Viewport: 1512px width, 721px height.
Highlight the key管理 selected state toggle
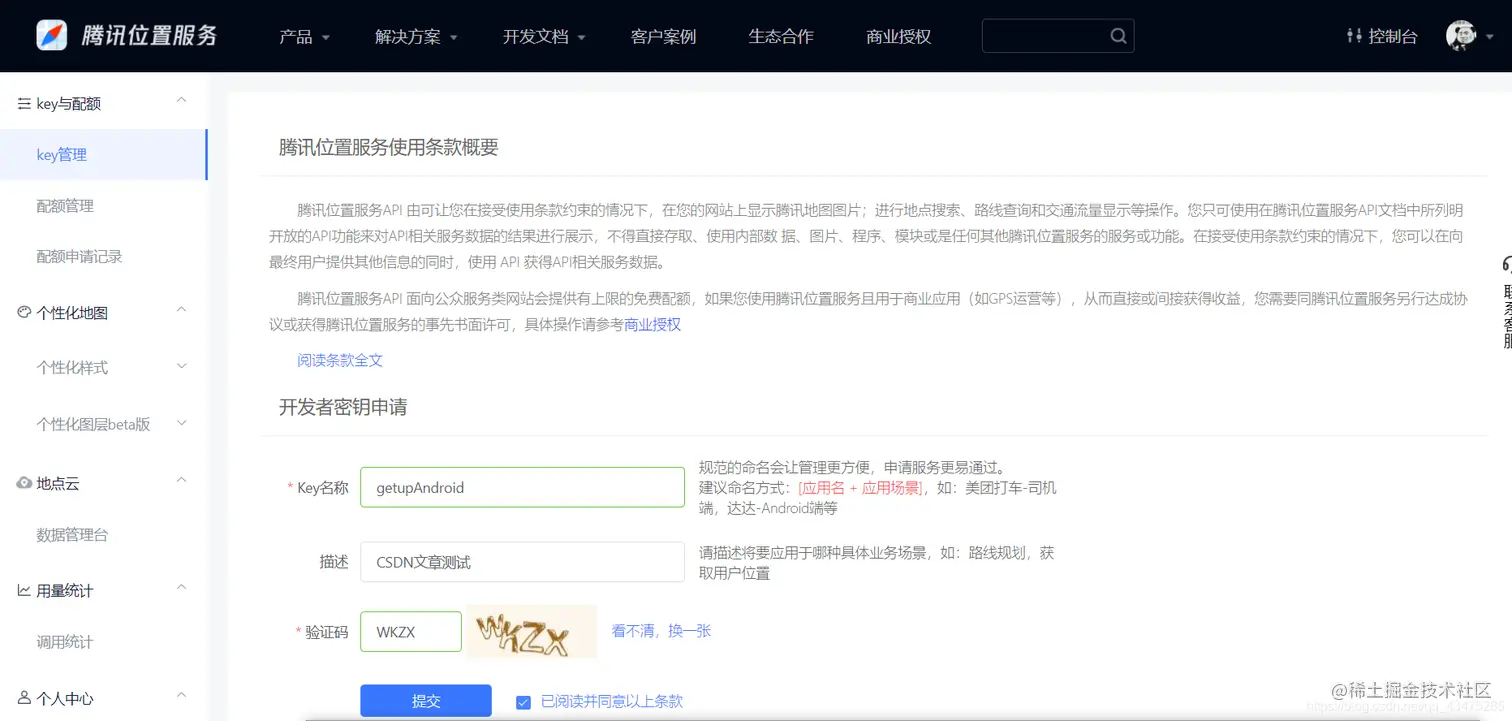[62, 154]
